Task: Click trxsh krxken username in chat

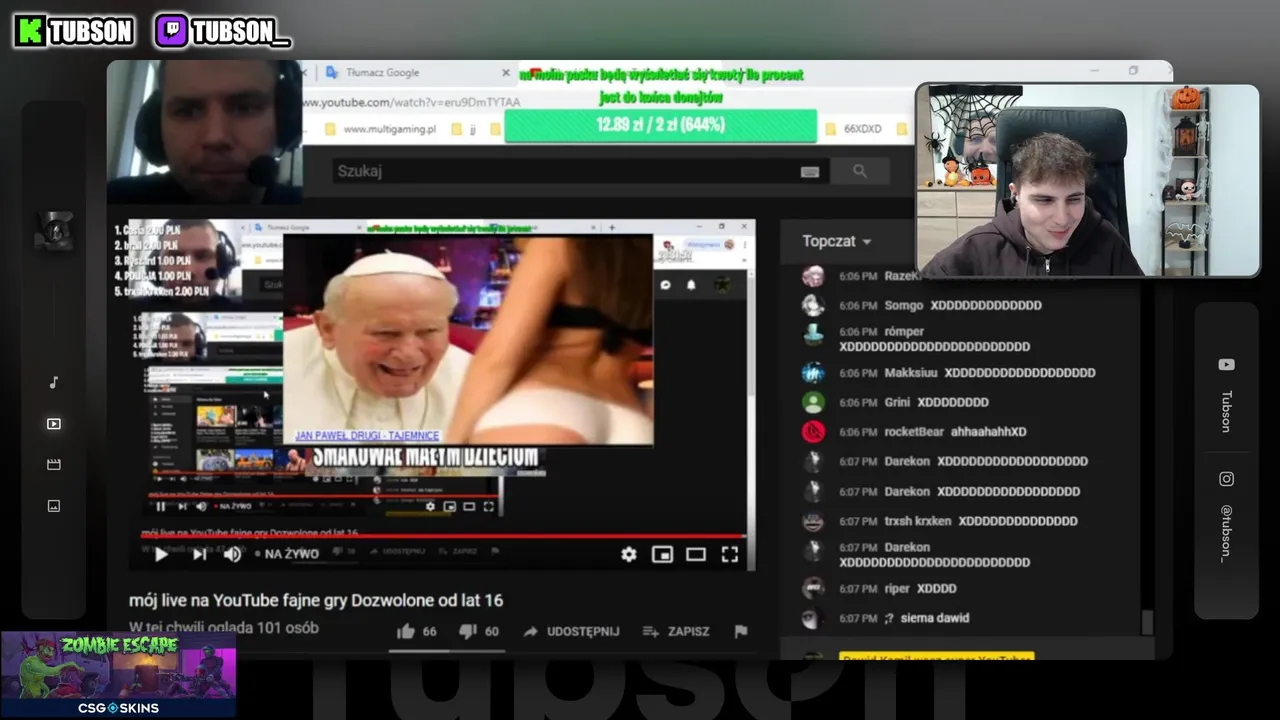Action: coord(918,521)
